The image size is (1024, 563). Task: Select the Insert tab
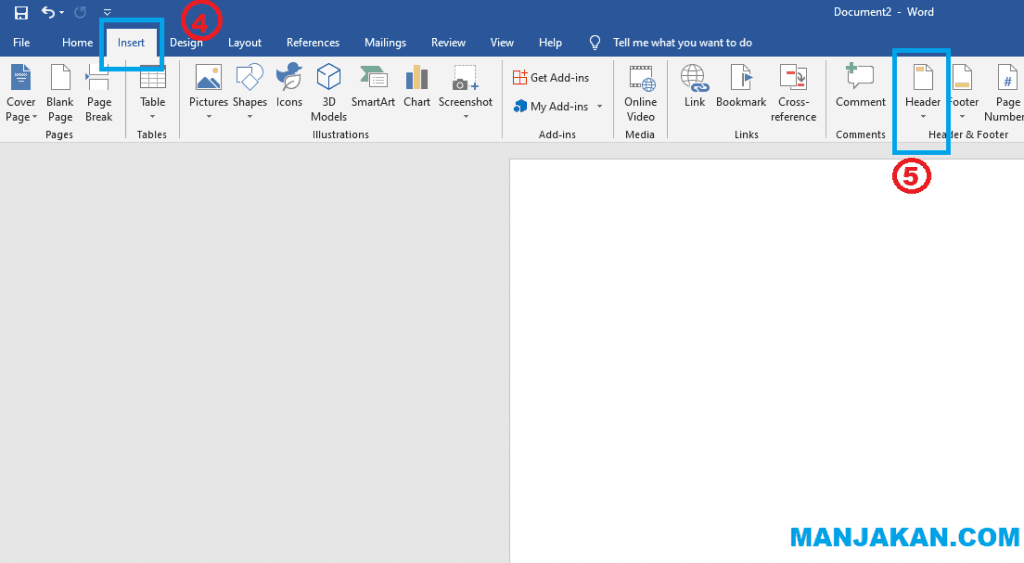coord(131,42)
